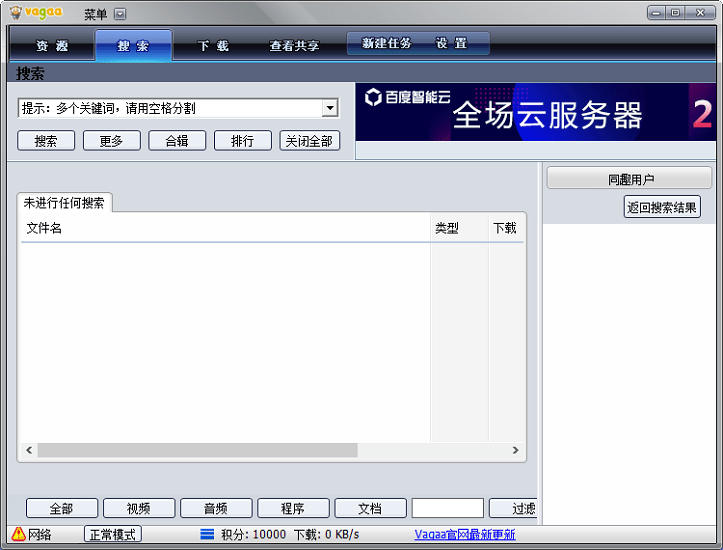Select the 未进行任何搜索 tab
Image resolution: width=723 pixels, height=550 pixels.
(64, 203)
